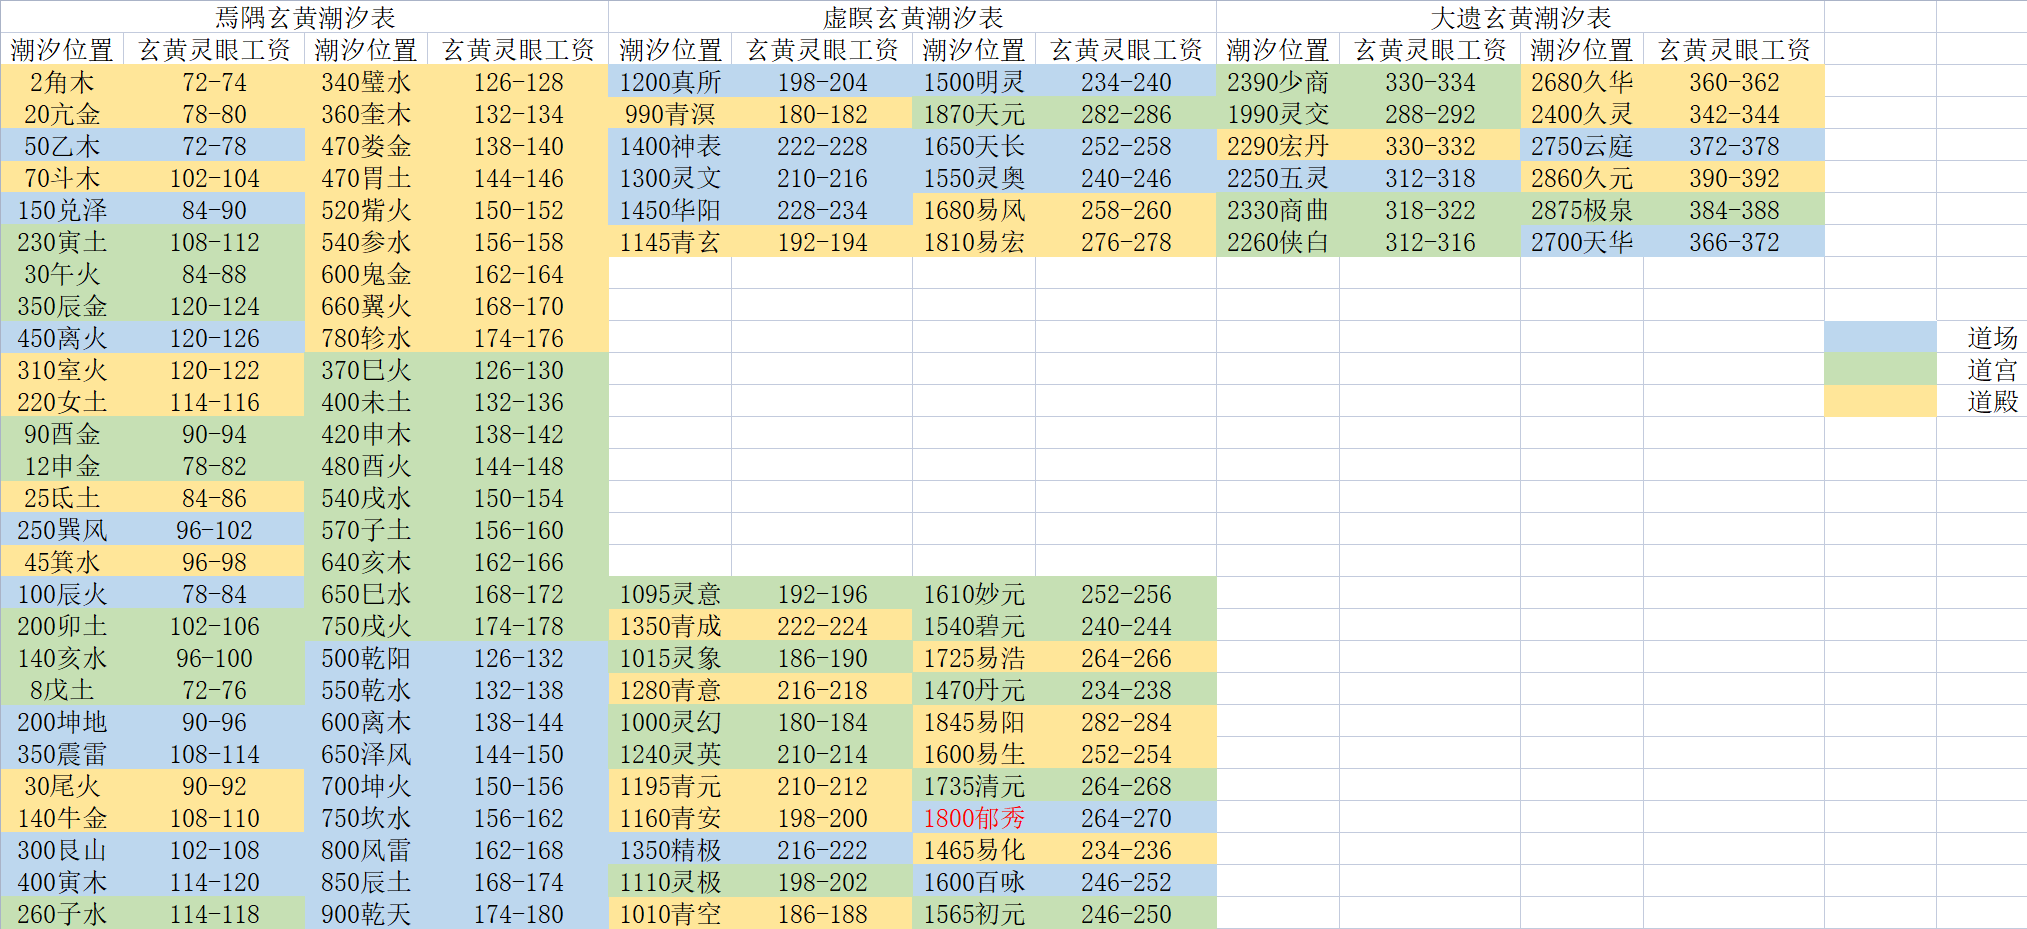Click the 390-392 wage cell
Viewport: 2027px width, 929px height.
[x=1734, y=177]
